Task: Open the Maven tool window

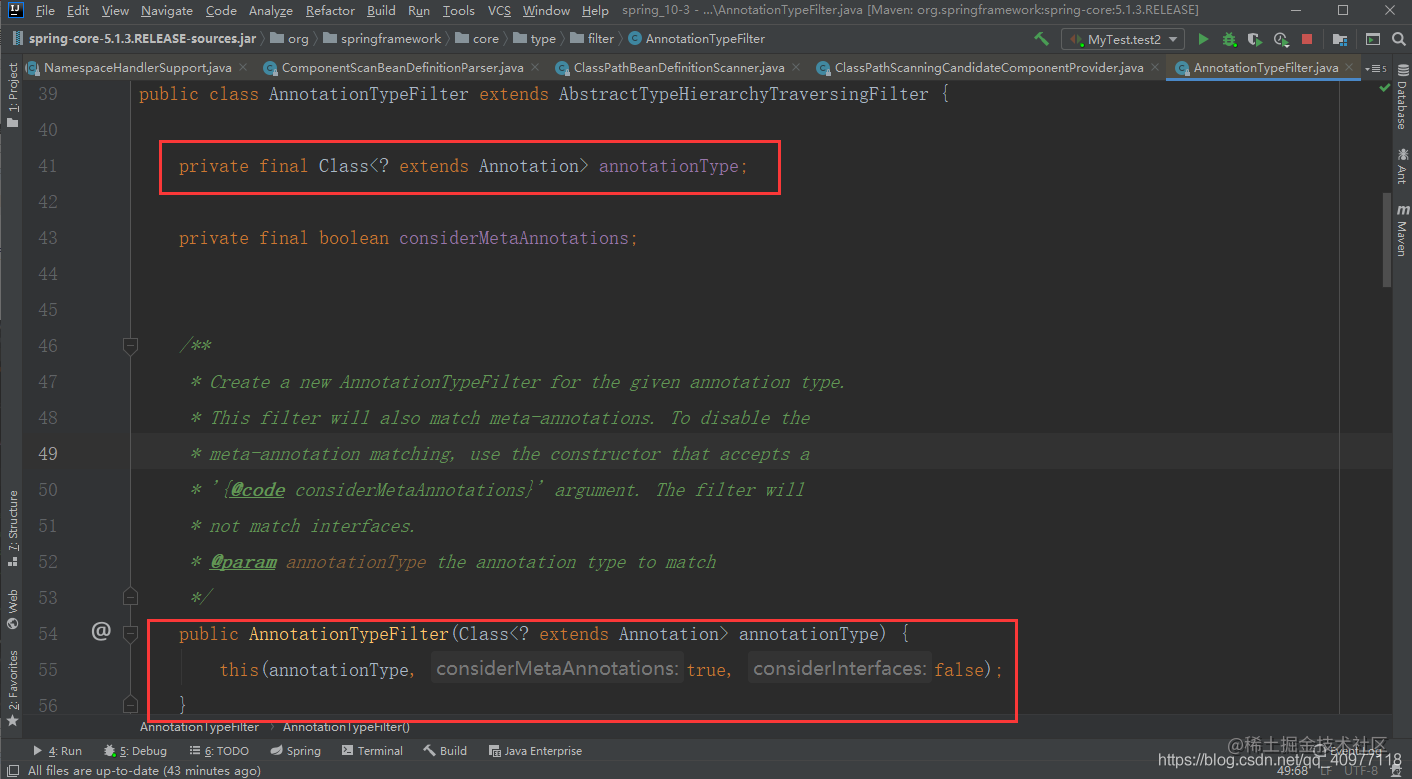Action: tap(1400, 230)
